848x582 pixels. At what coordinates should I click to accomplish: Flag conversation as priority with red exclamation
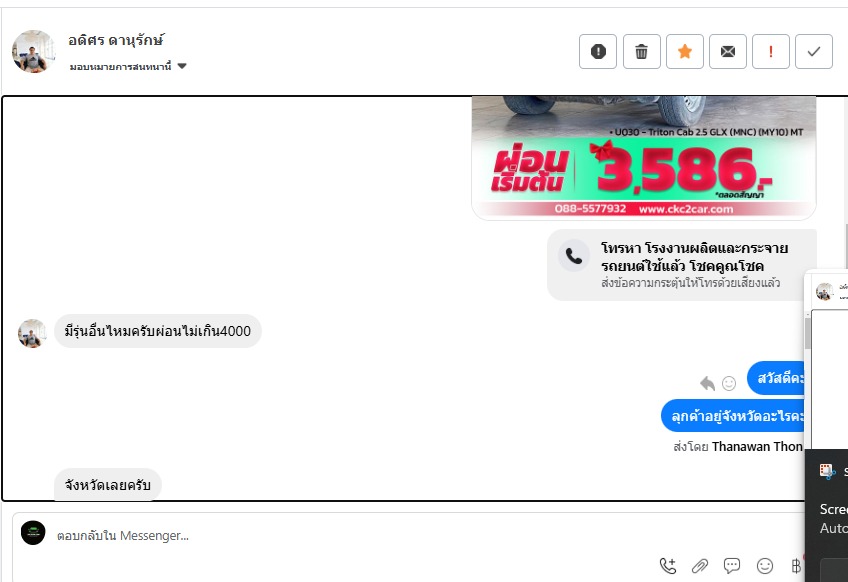[771, 51]
